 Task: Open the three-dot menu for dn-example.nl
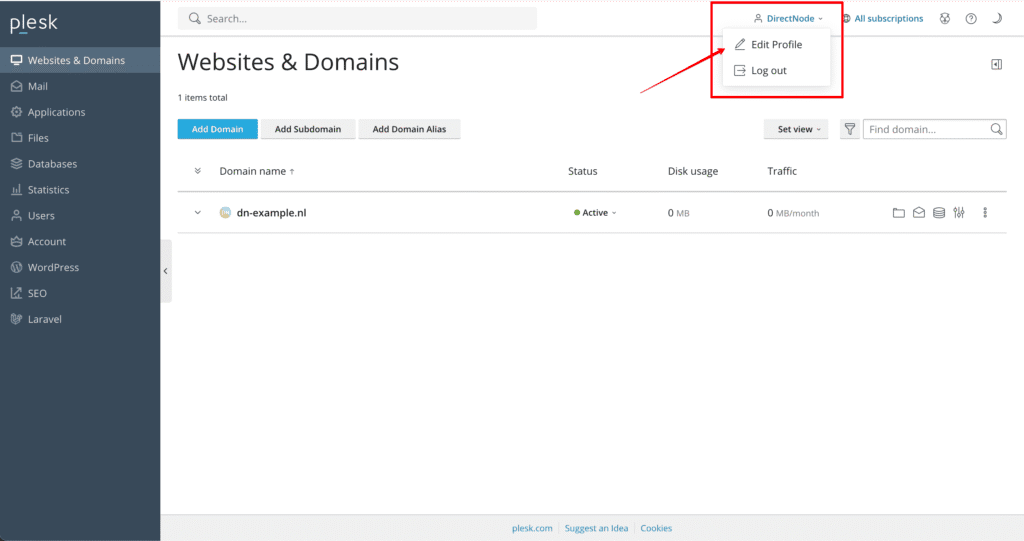[985, 213]
